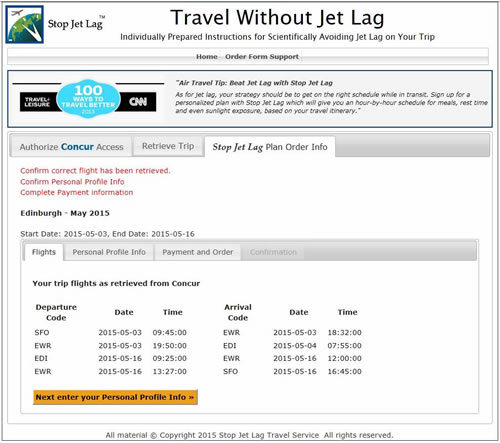Click Confirm correct flight has been retrieved text
This screenshot has width=500, height=443.
[95, 171]
